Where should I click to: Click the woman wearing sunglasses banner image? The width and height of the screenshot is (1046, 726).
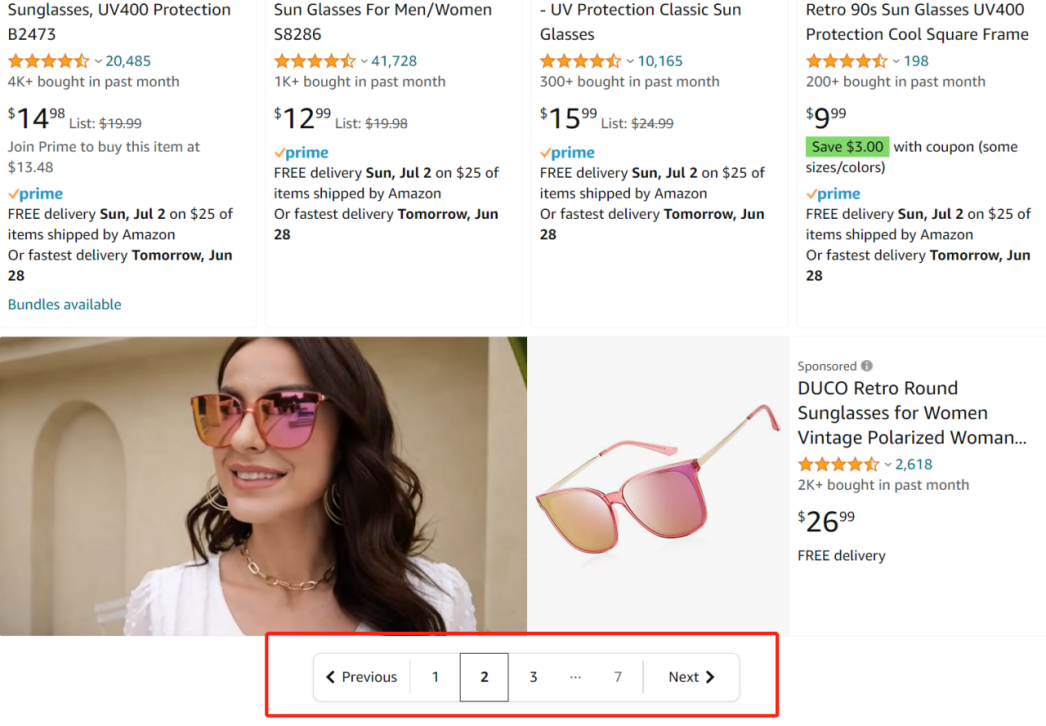263,486
